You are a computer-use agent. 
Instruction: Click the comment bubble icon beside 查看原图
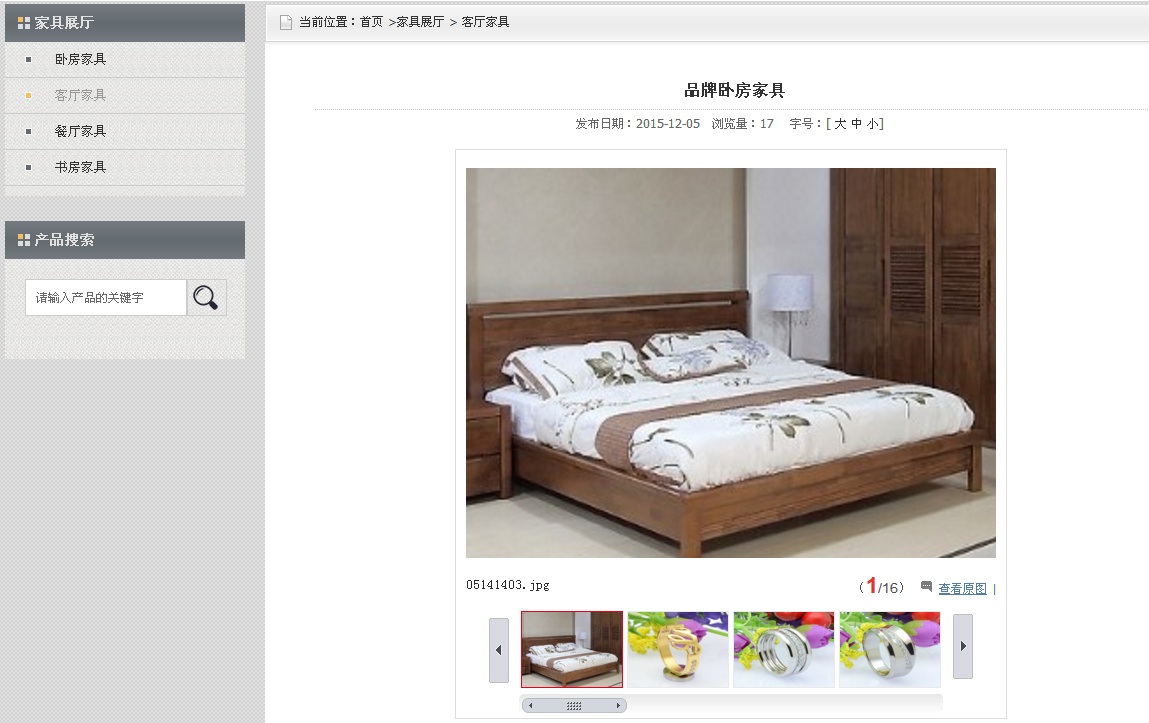(x=926, y=586)
